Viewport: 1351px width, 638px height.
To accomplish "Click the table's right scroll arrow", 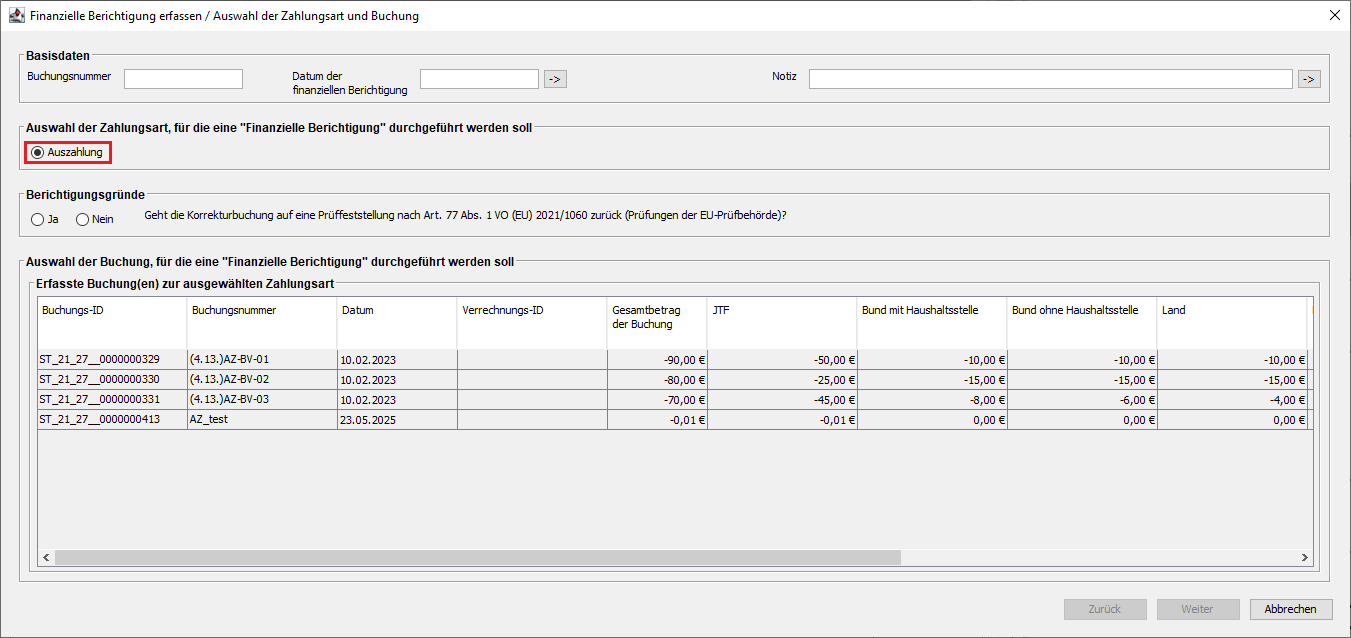I will pyautogui.click(x=1304, y=558).
